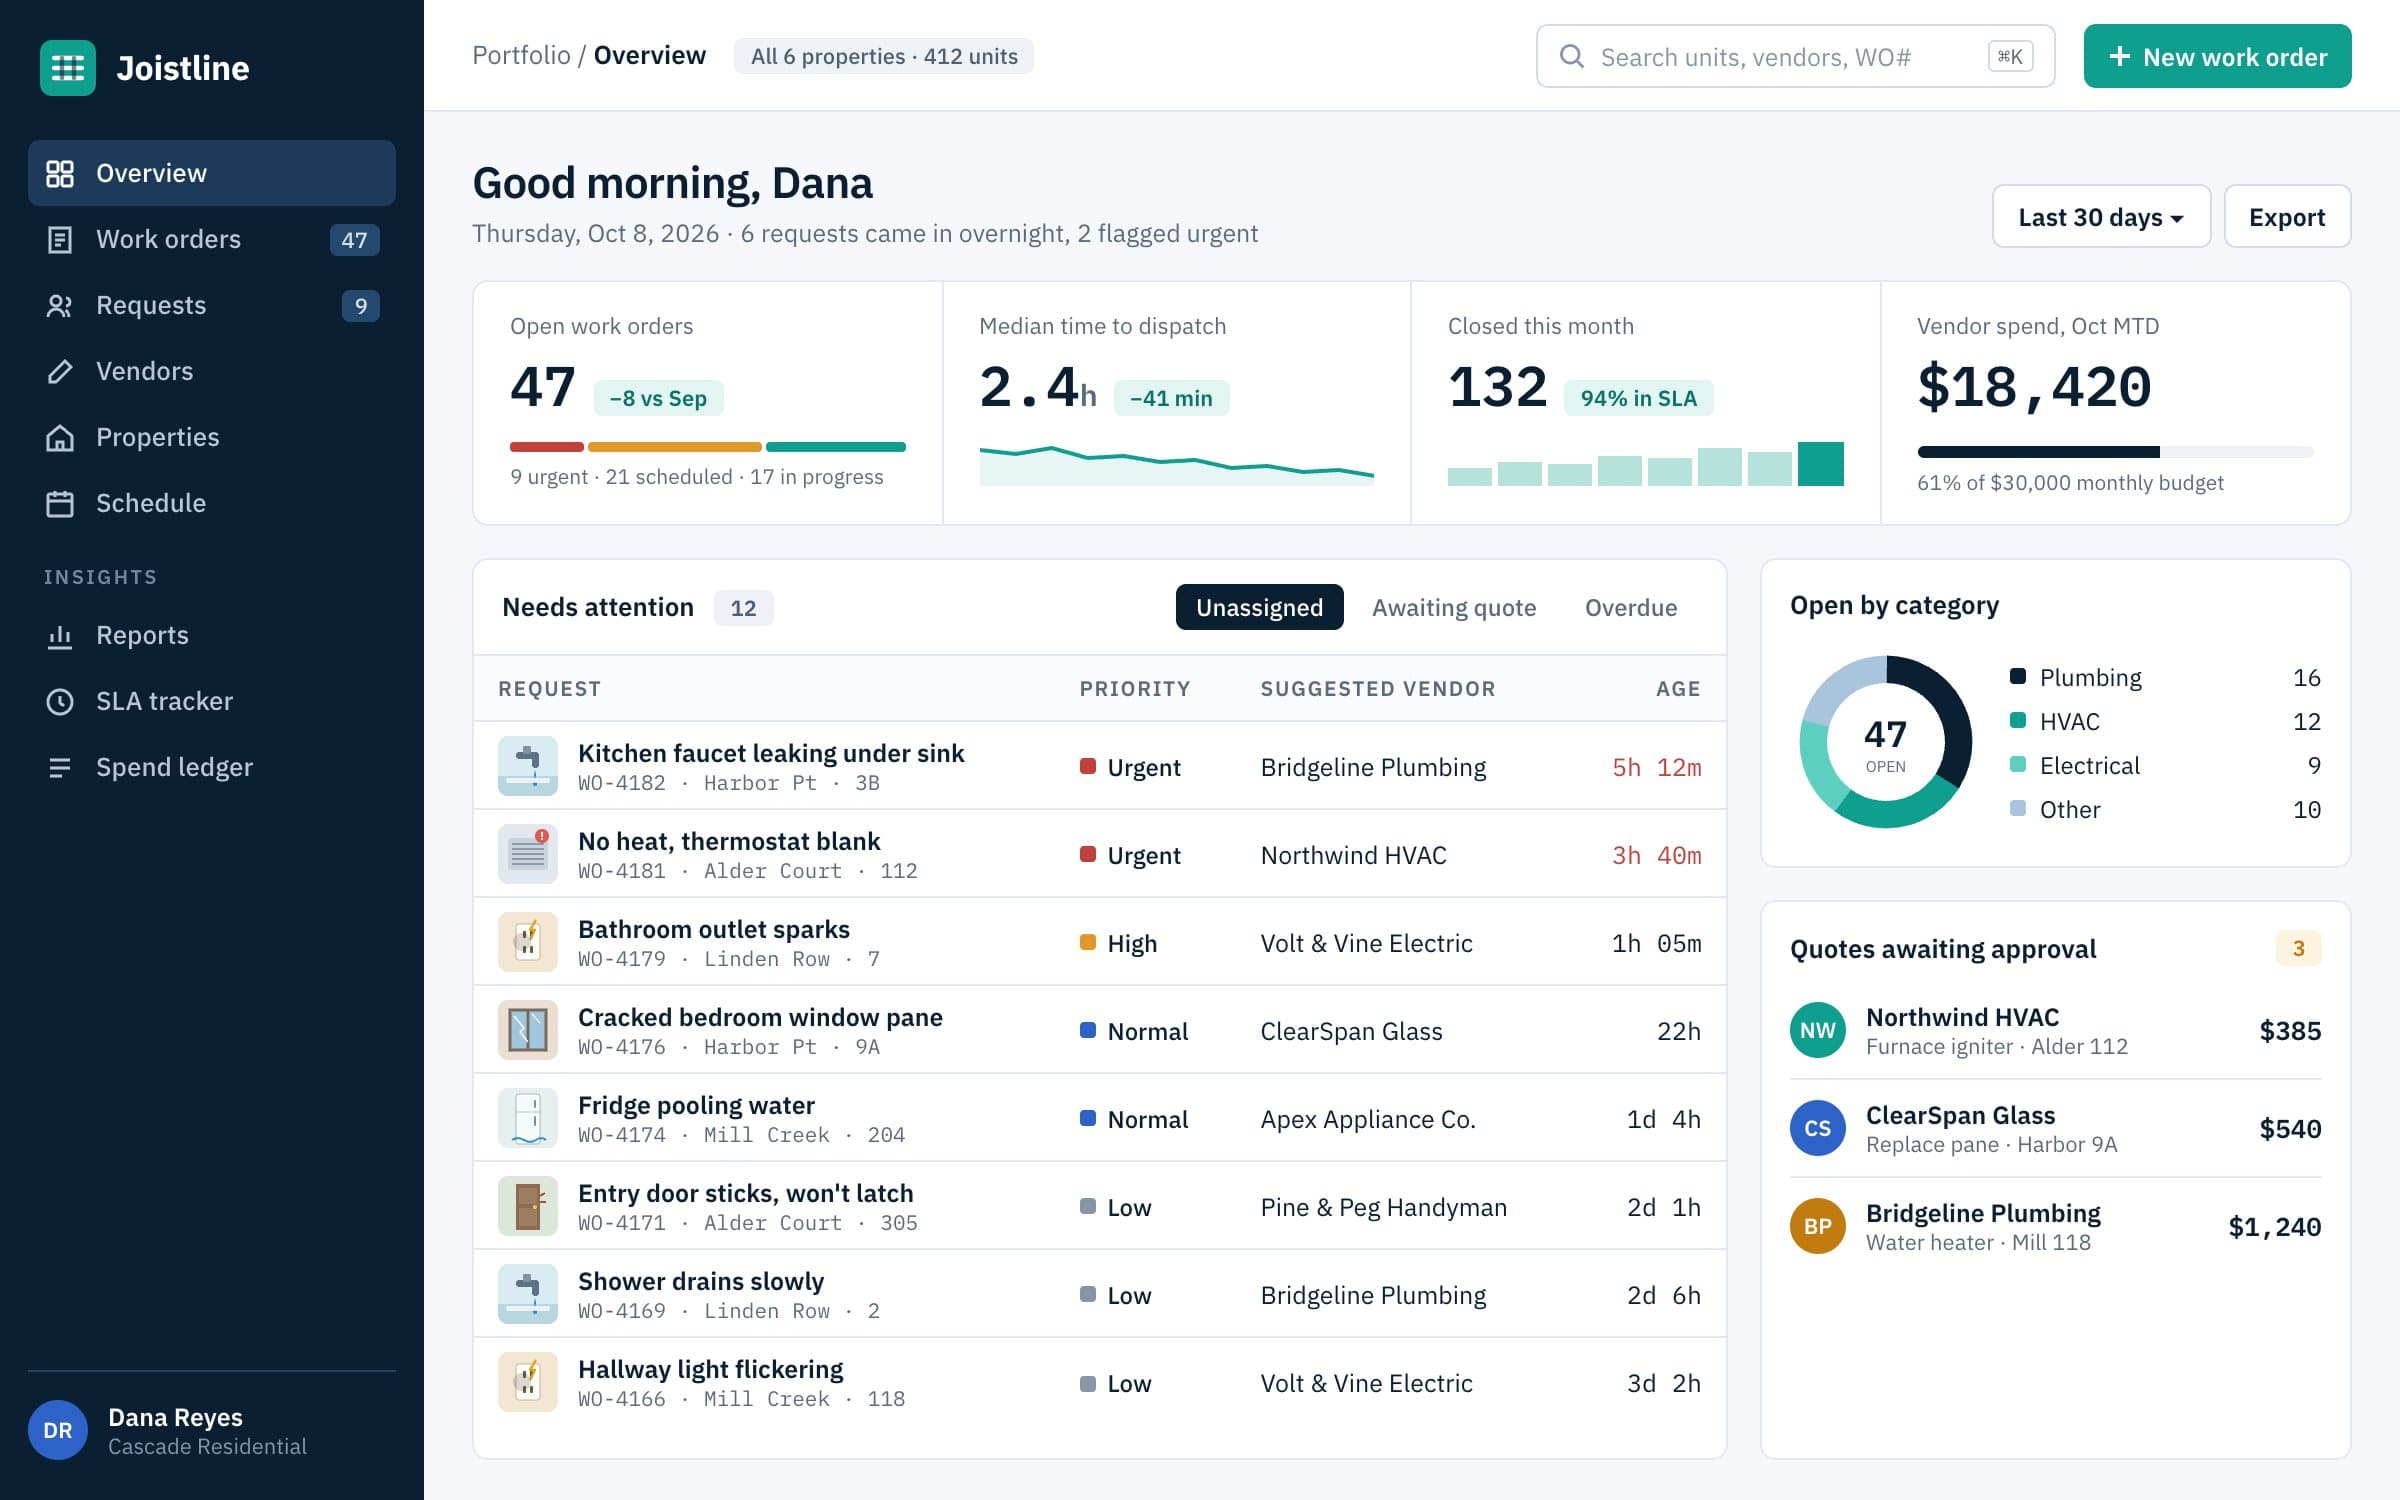
Task: Click the Quotes awaiting approval 3 badge
Action: pos(2298,948)
